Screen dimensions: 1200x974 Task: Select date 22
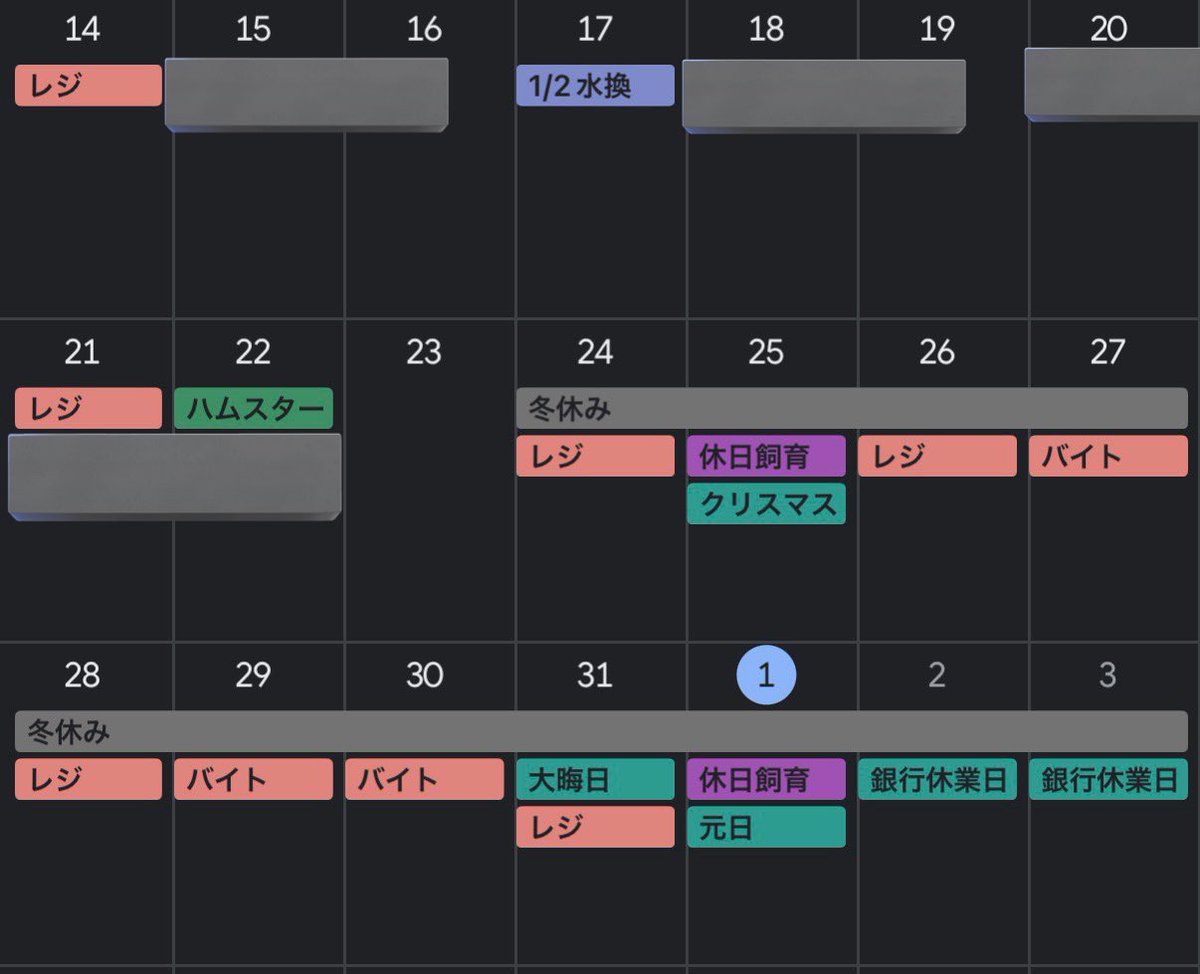tap(253, 352)
